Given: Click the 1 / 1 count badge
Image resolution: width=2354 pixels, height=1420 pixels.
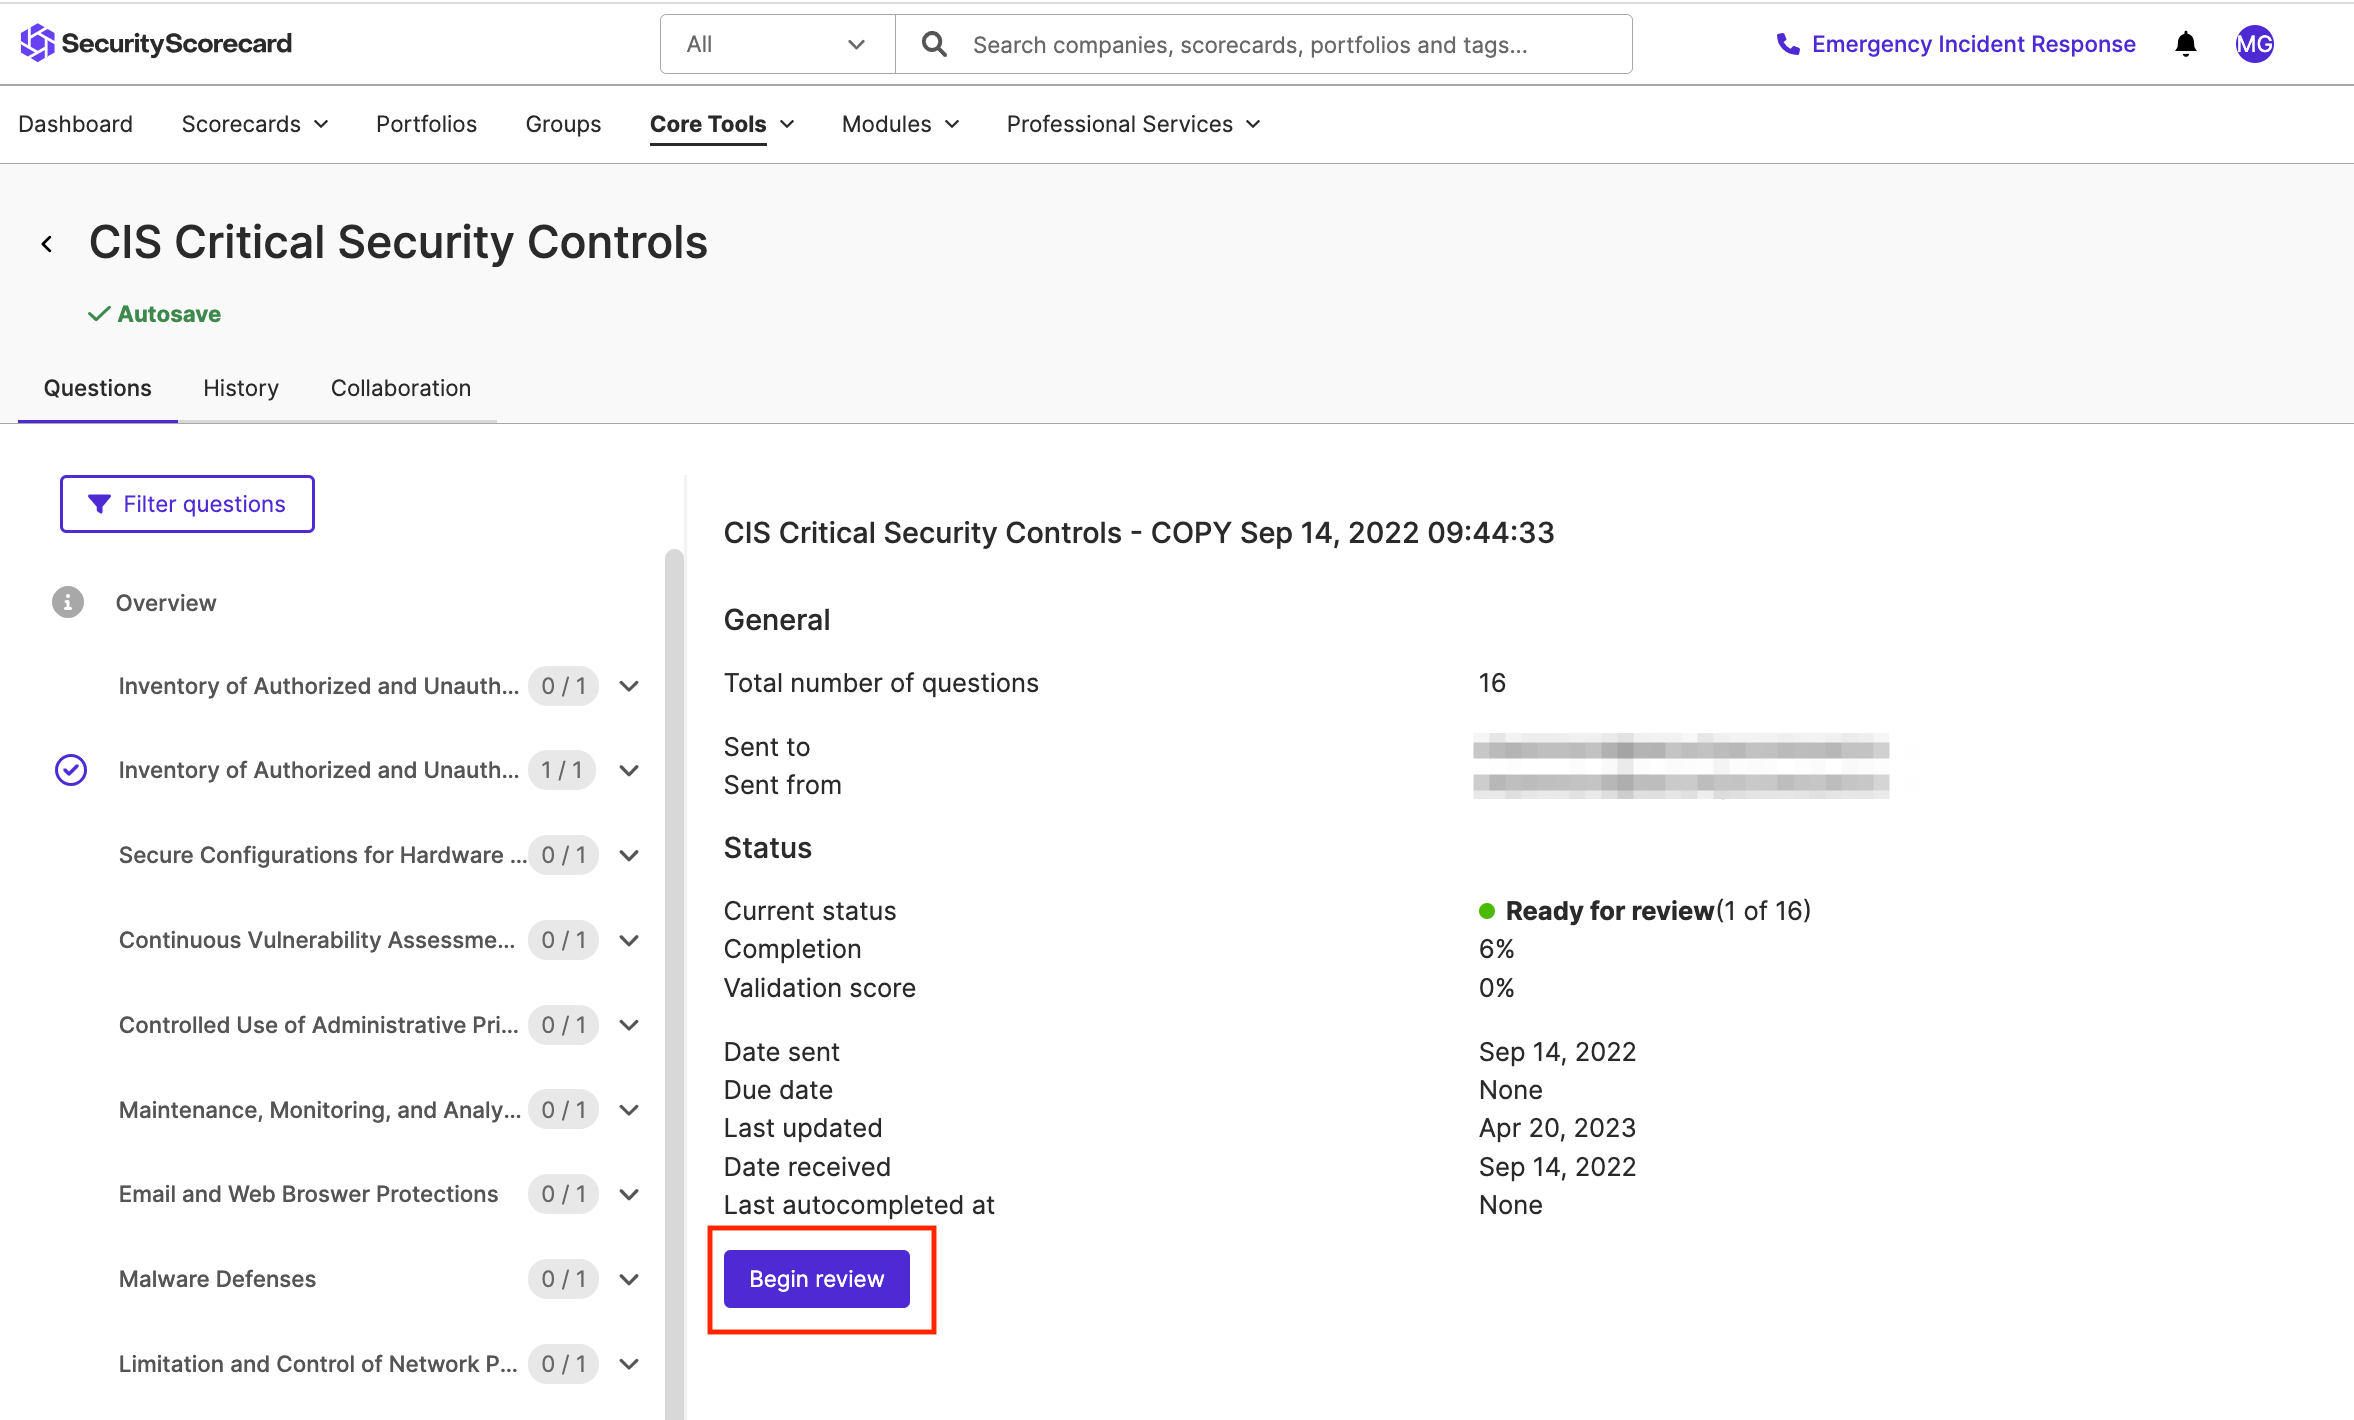Looking at the screenshot, I should [x=562, y=770].
